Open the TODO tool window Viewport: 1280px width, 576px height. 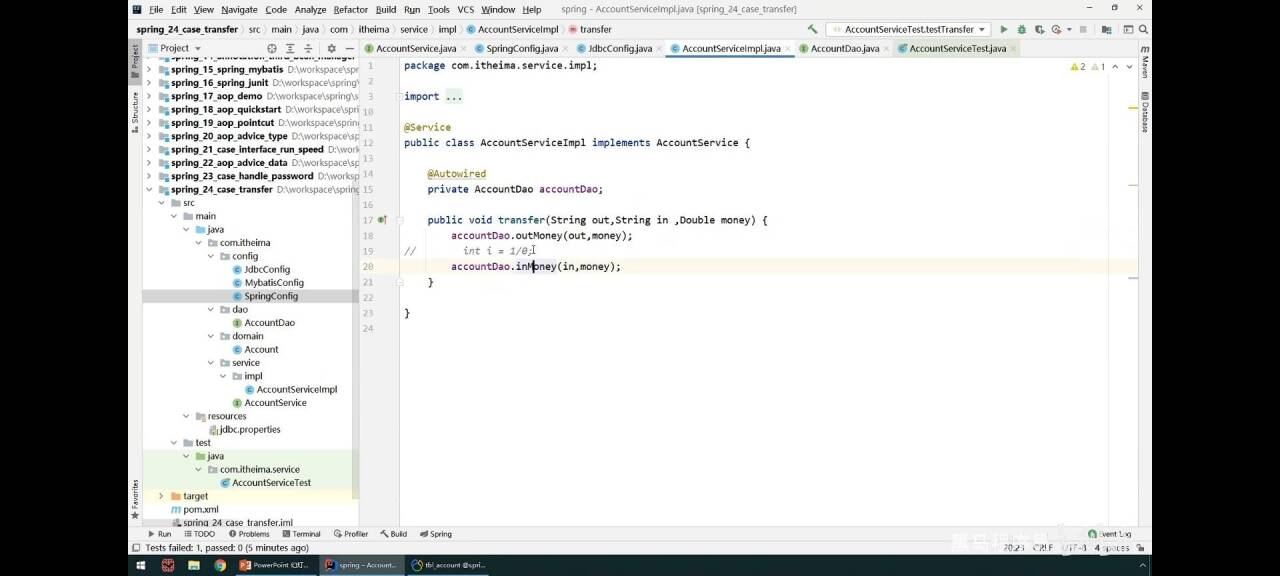click(198, 534)
